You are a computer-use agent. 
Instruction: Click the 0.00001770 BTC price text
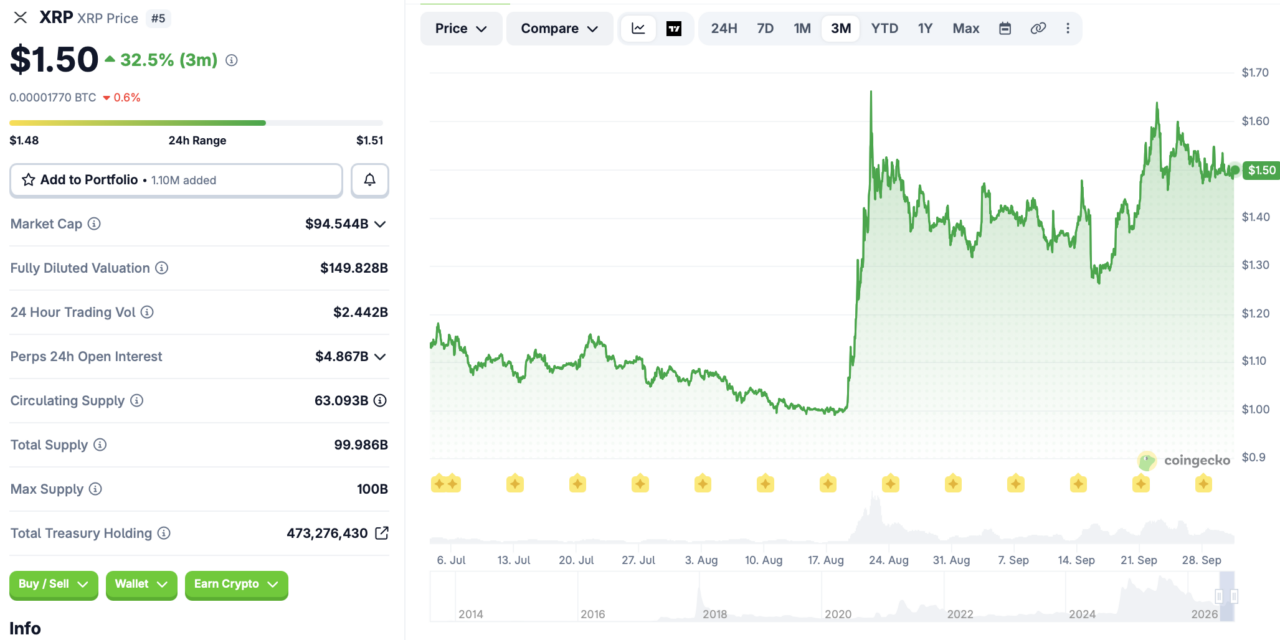[53, 97]
